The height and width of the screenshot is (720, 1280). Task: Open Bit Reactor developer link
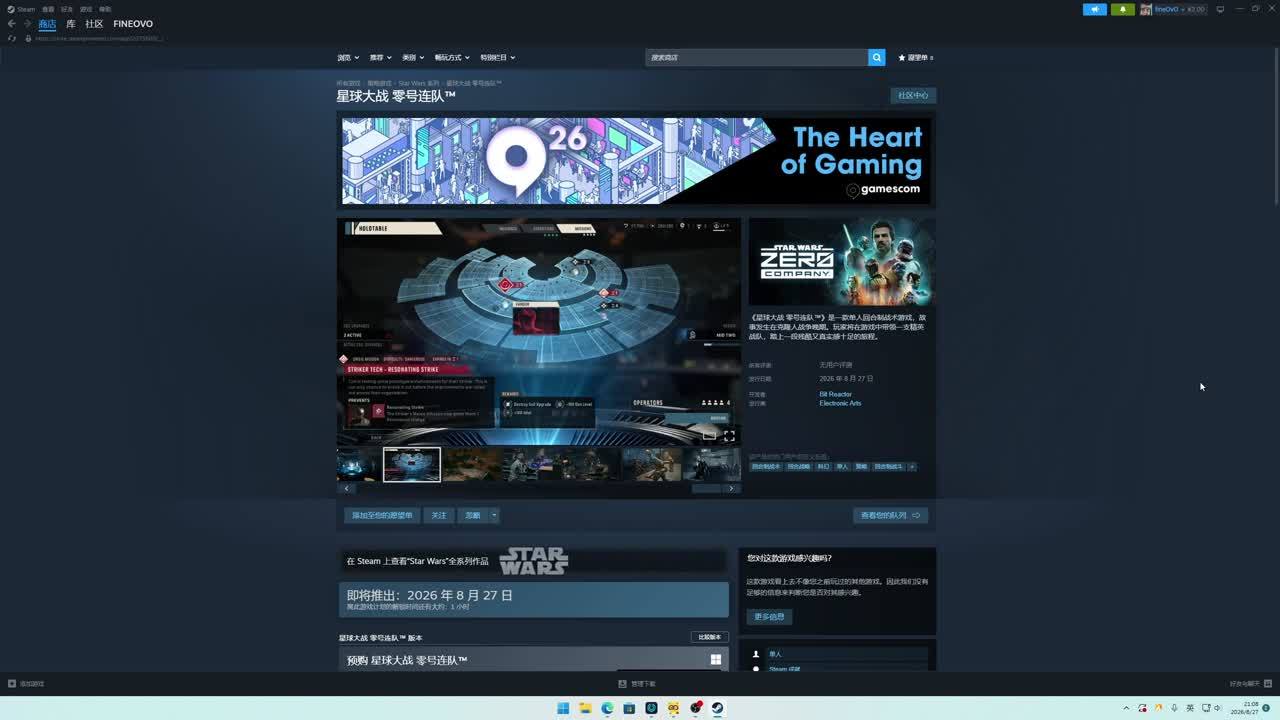coord(836,395)
